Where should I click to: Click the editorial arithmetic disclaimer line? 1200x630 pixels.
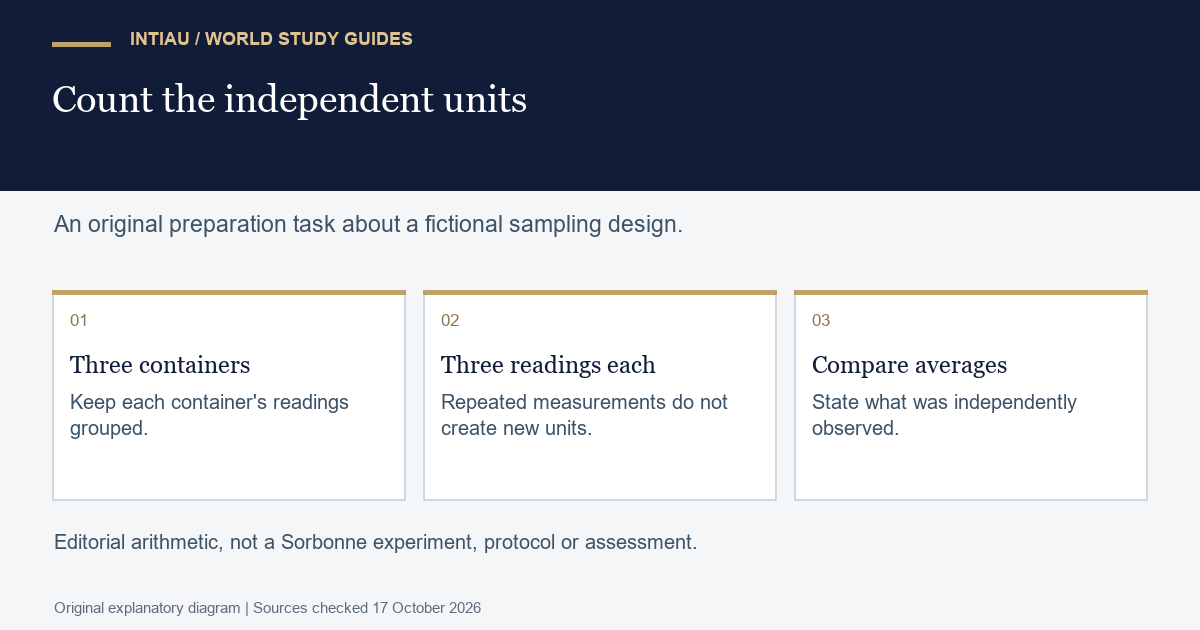click(x=375, y=543)
